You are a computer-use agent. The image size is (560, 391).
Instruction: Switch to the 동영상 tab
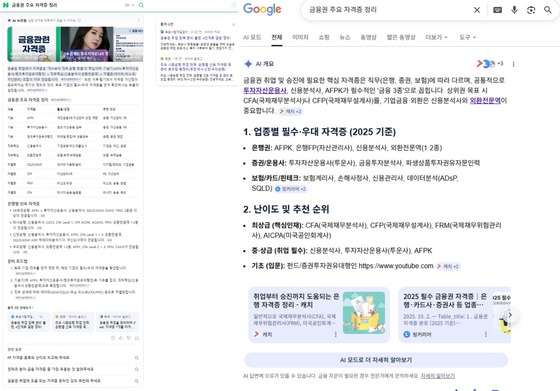(369, 37)
